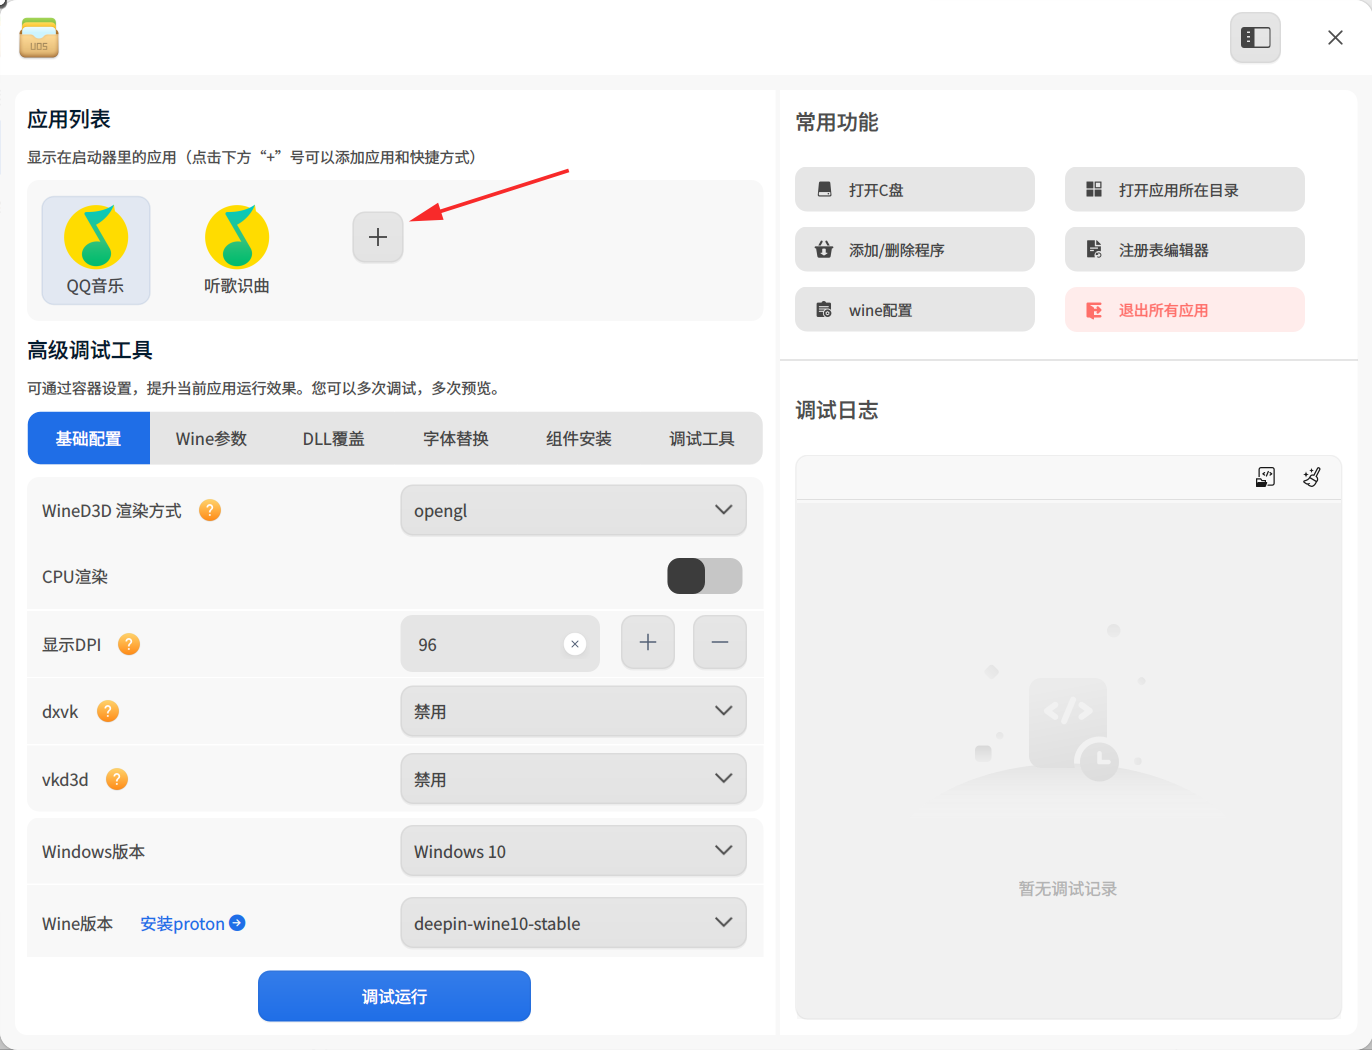Click the UOS package logo in title bar
Screen dimensions: 1372x1050
39,38
